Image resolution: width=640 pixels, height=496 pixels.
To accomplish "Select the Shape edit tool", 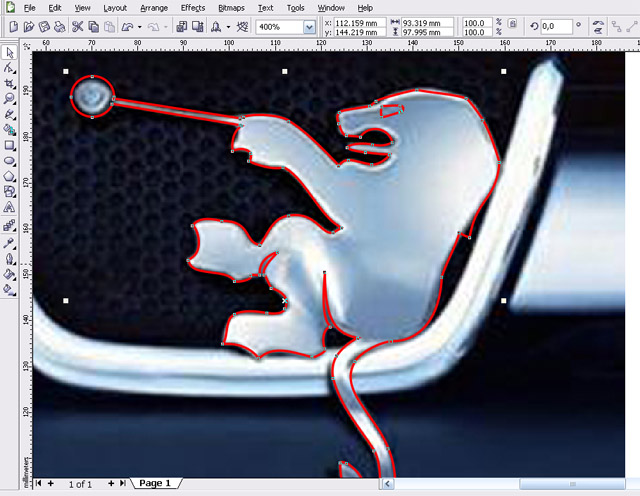I will [9, 68].
